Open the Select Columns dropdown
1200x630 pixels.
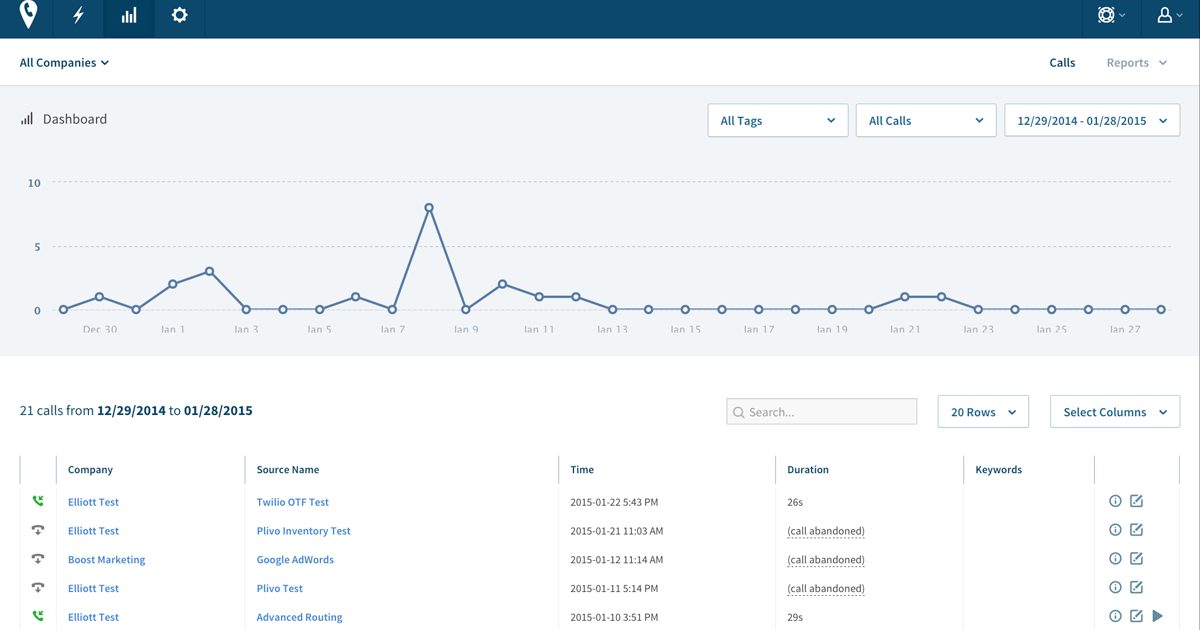pos(1114,411)
